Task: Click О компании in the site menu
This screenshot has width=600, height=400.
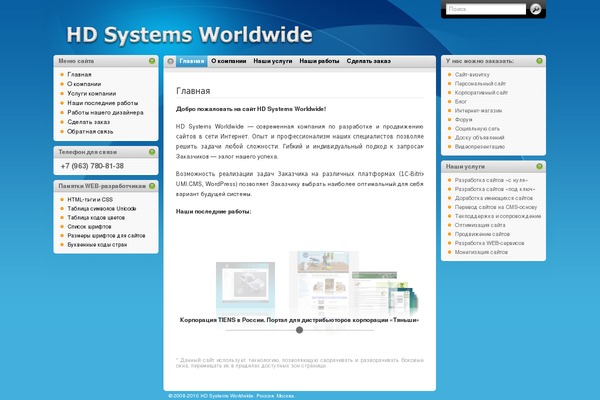Action: [84, 84]
